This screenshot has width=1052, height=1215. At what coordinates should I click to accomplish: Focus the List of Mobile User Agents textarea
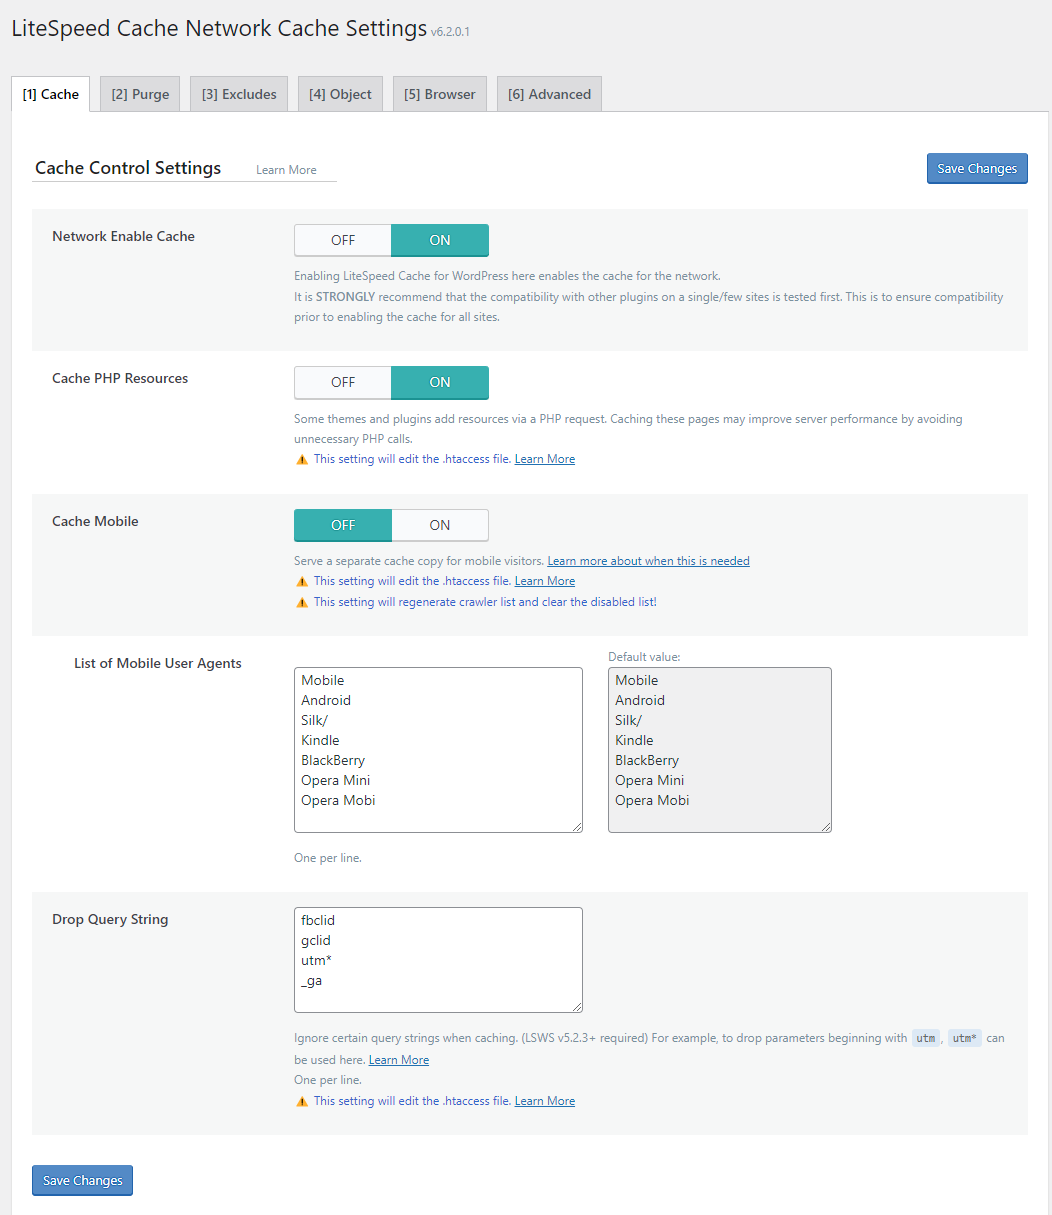[438, 750]
